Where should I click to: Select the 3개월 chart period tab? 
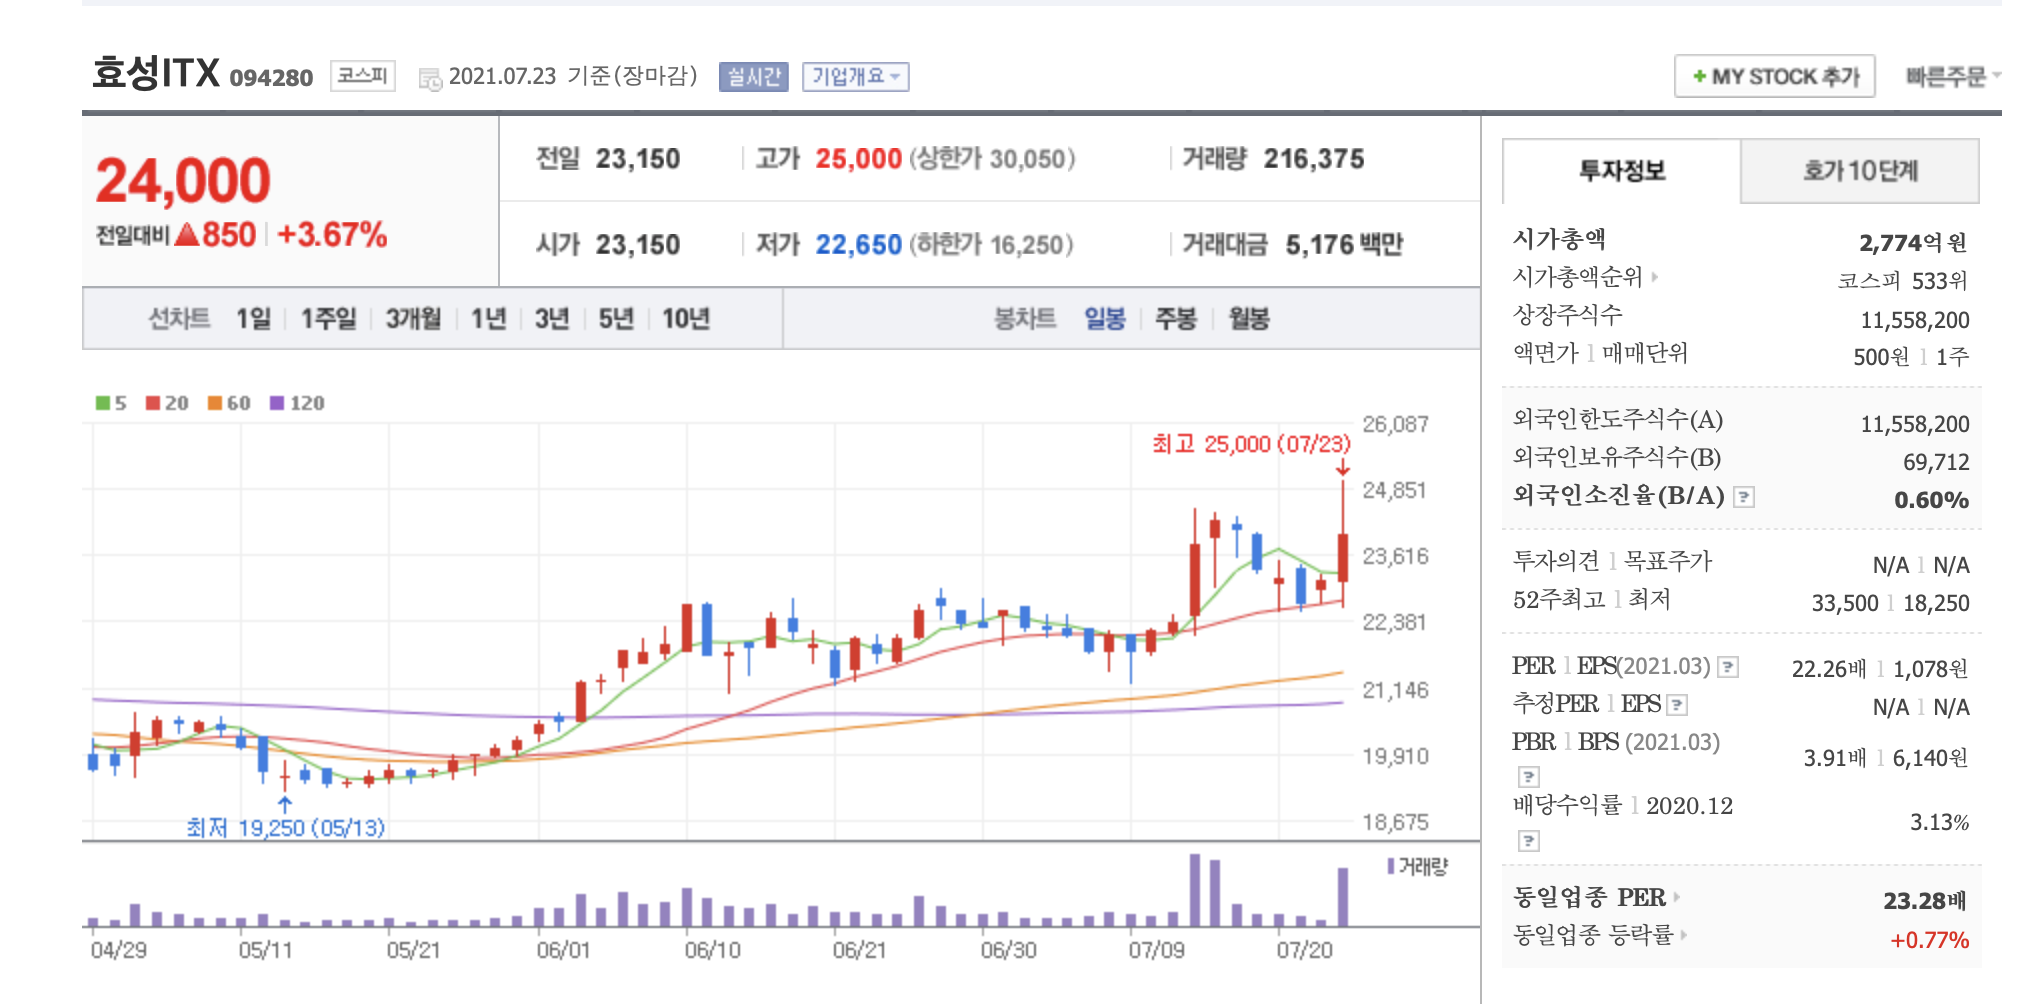[x=415, y=319]
